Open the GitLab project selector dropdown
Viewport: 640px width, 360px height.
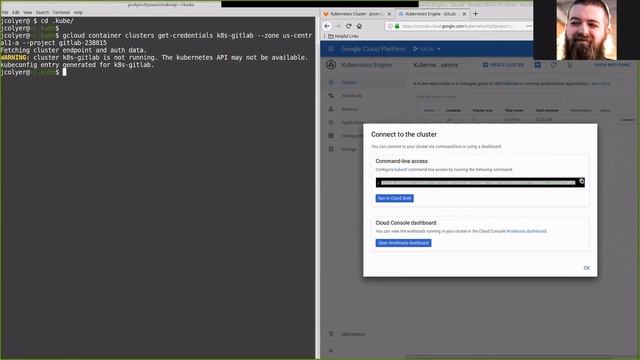point(427,49)
